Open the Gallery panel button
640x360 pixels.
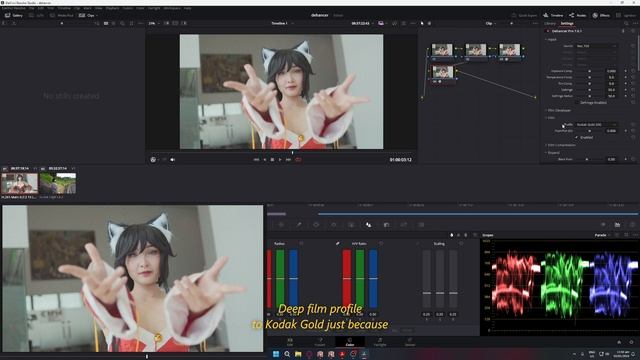pos(14,15)
